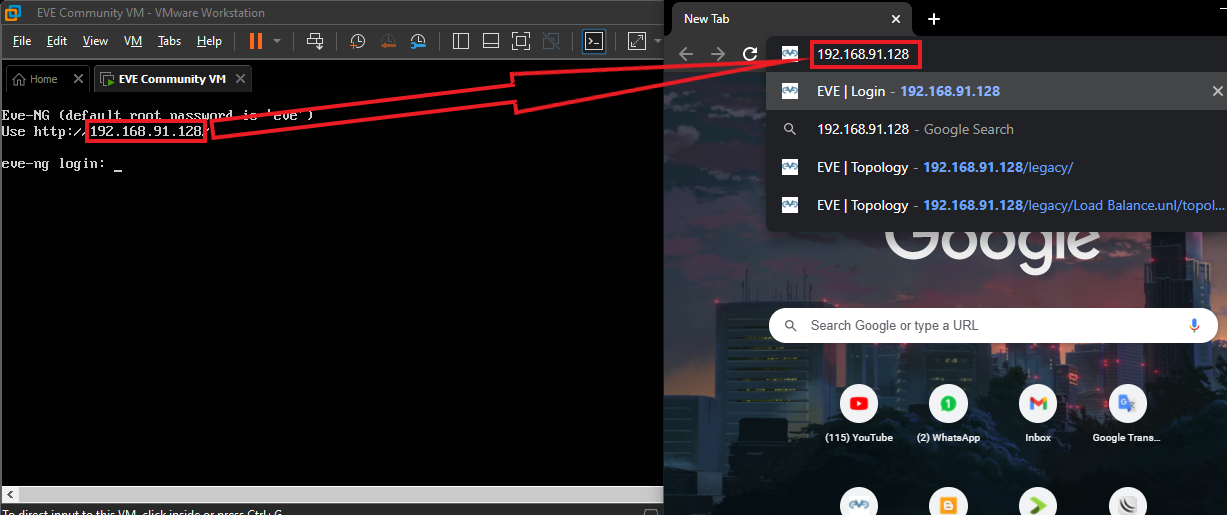Open the snapshot manager in VMware toolbar
Viewport: 1227px width, 515px height.
(x=418, y=41)
